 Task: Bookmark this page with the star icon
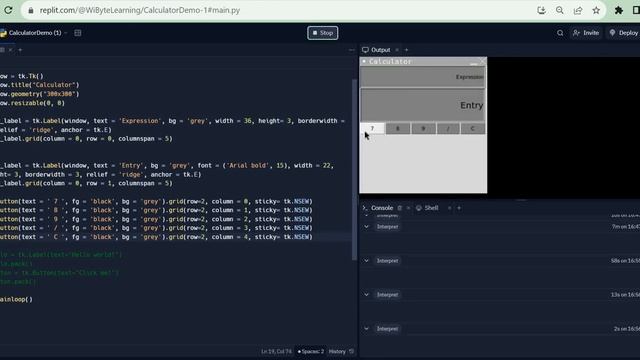point(596,10)
